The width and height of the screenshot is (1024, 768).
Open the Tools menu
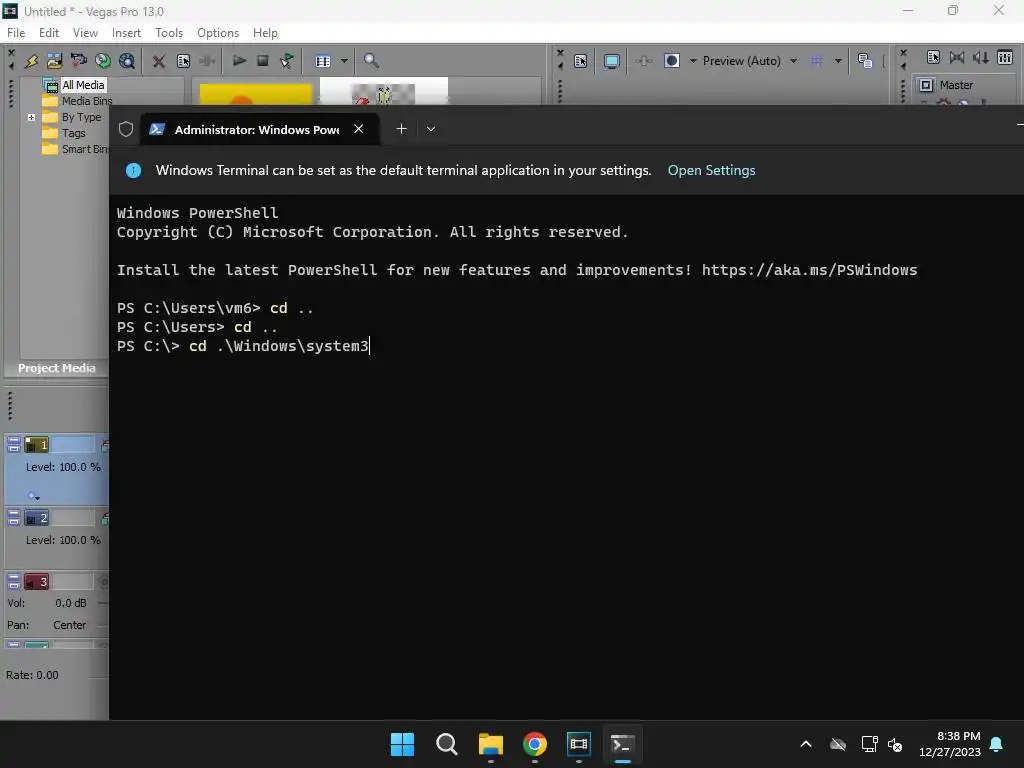[168, 33]
